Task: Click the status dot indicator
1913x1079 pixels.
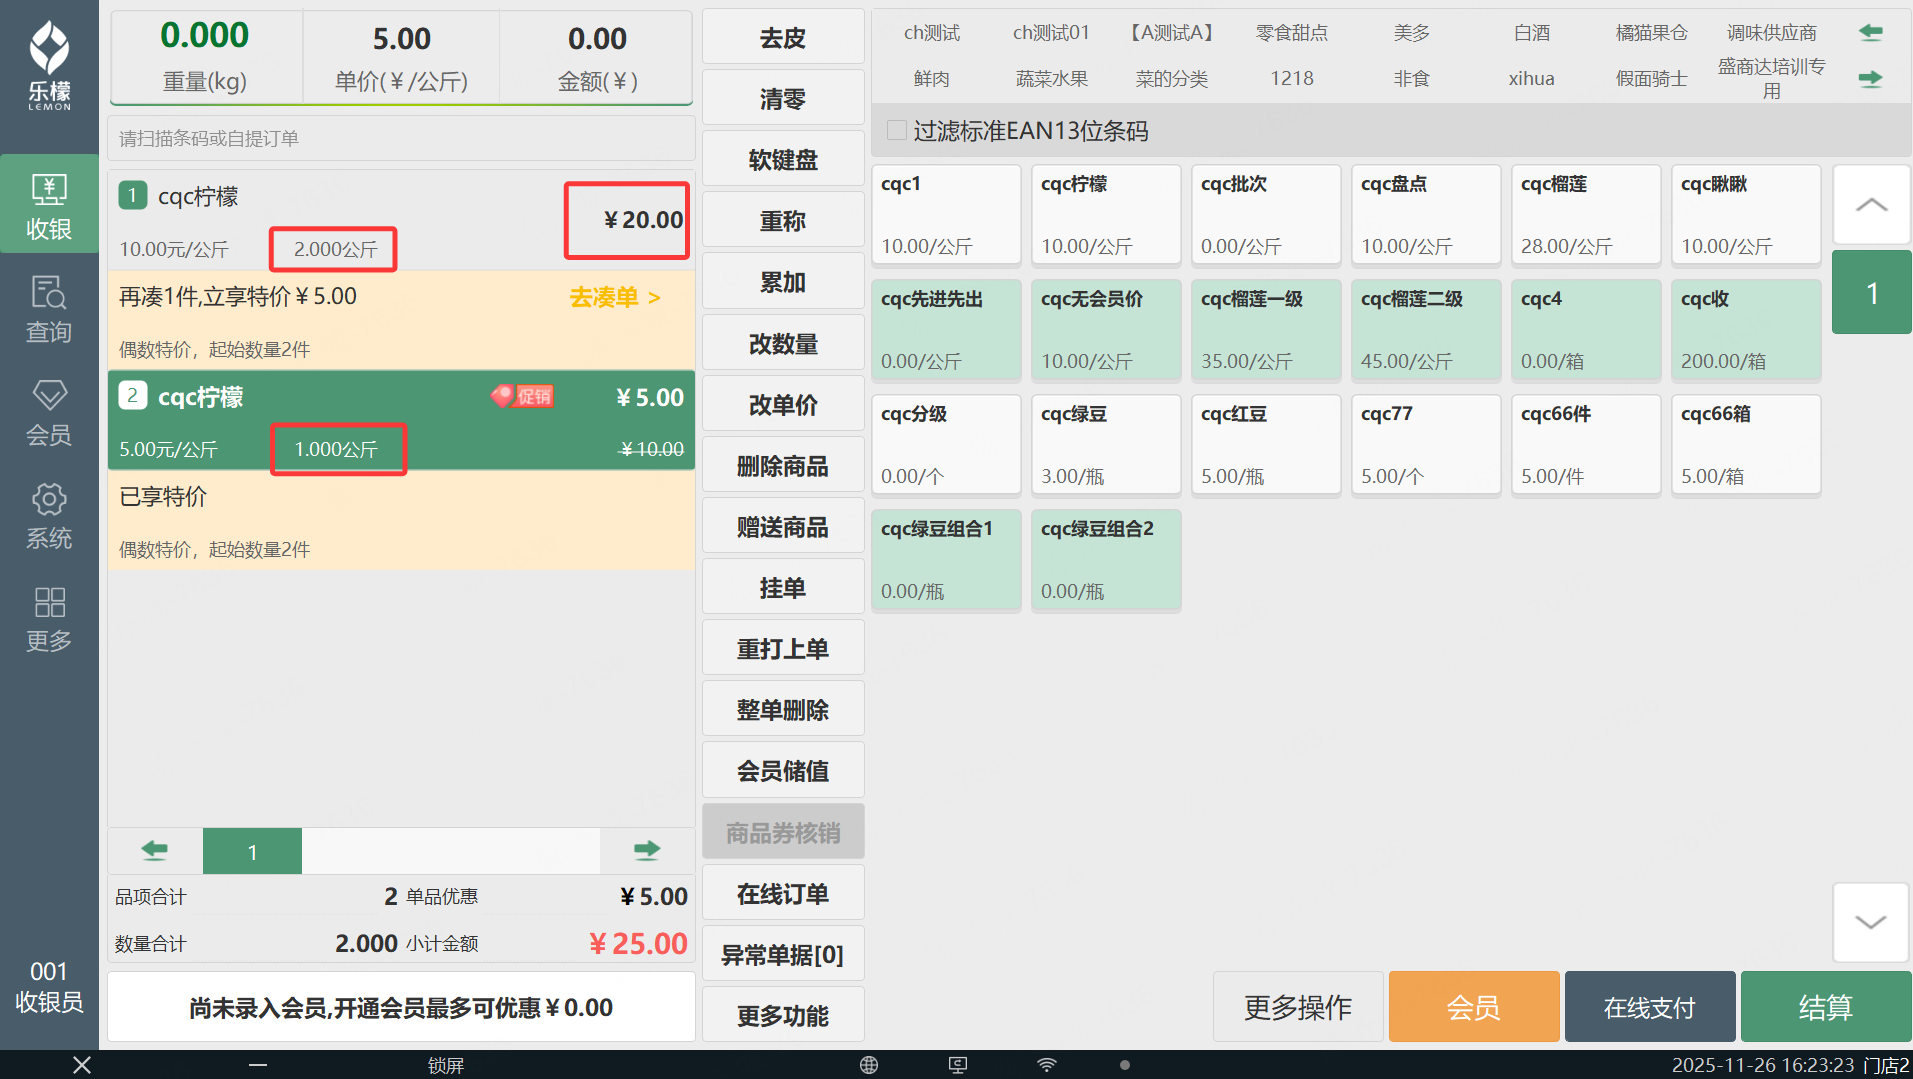Action: point(1125,1065)
